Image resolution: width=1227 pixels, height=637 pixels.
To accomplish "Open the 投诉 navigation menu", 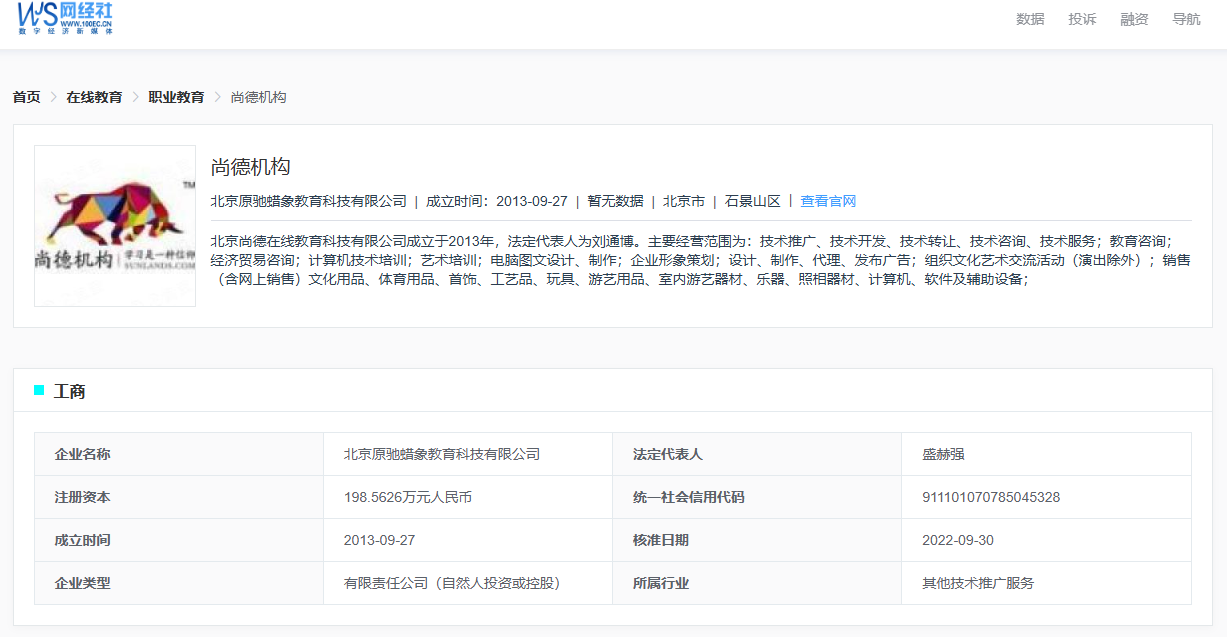I will point(1082,19).
